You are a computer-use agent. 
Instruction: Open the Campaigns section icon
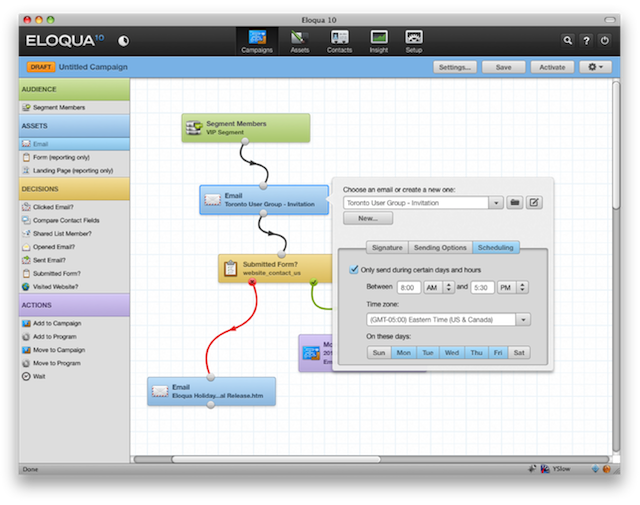[x=257, y=41]
